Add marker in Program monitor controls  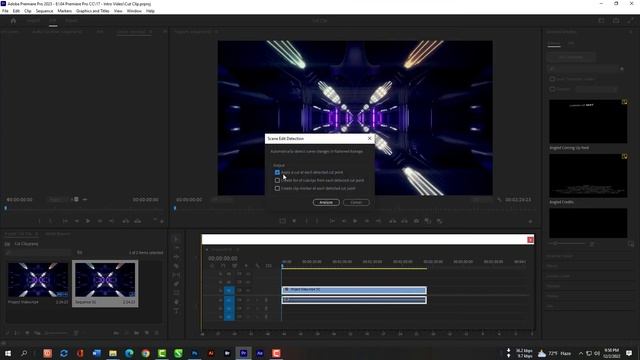click(294, 221)
